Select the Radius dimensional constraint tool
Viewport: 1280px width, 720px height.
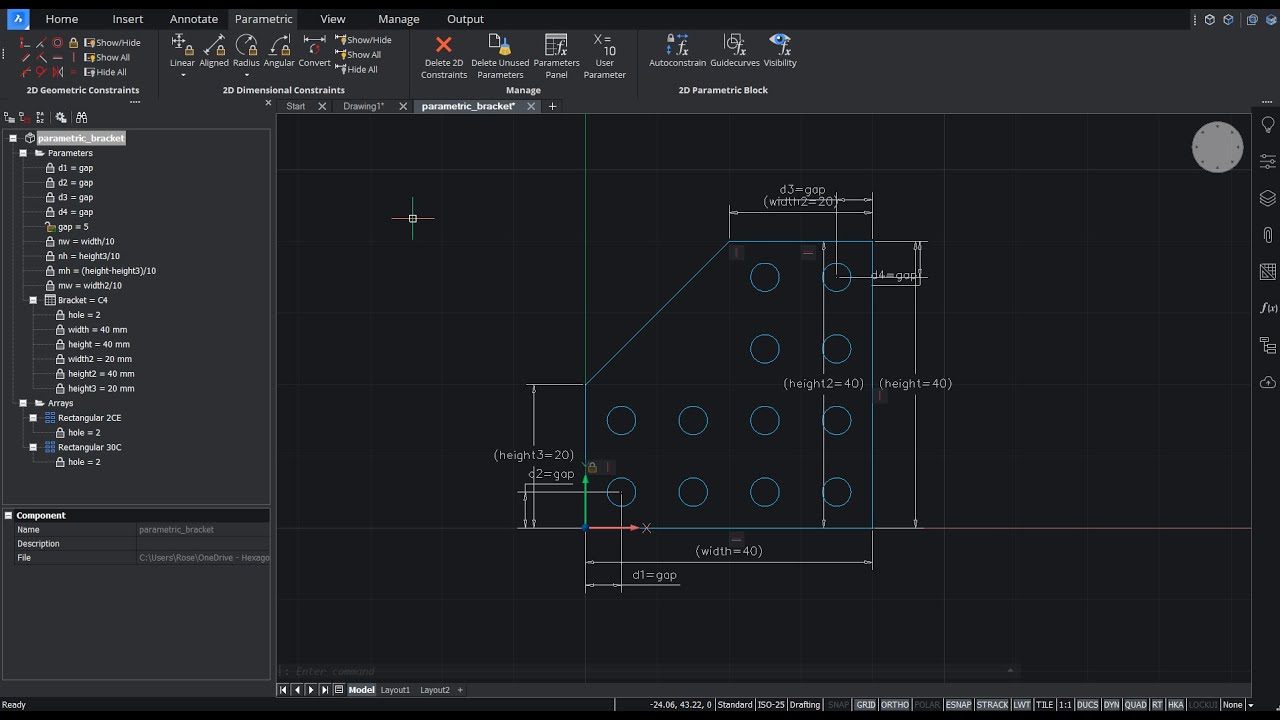pyautogui.click(x=246, y=51)
